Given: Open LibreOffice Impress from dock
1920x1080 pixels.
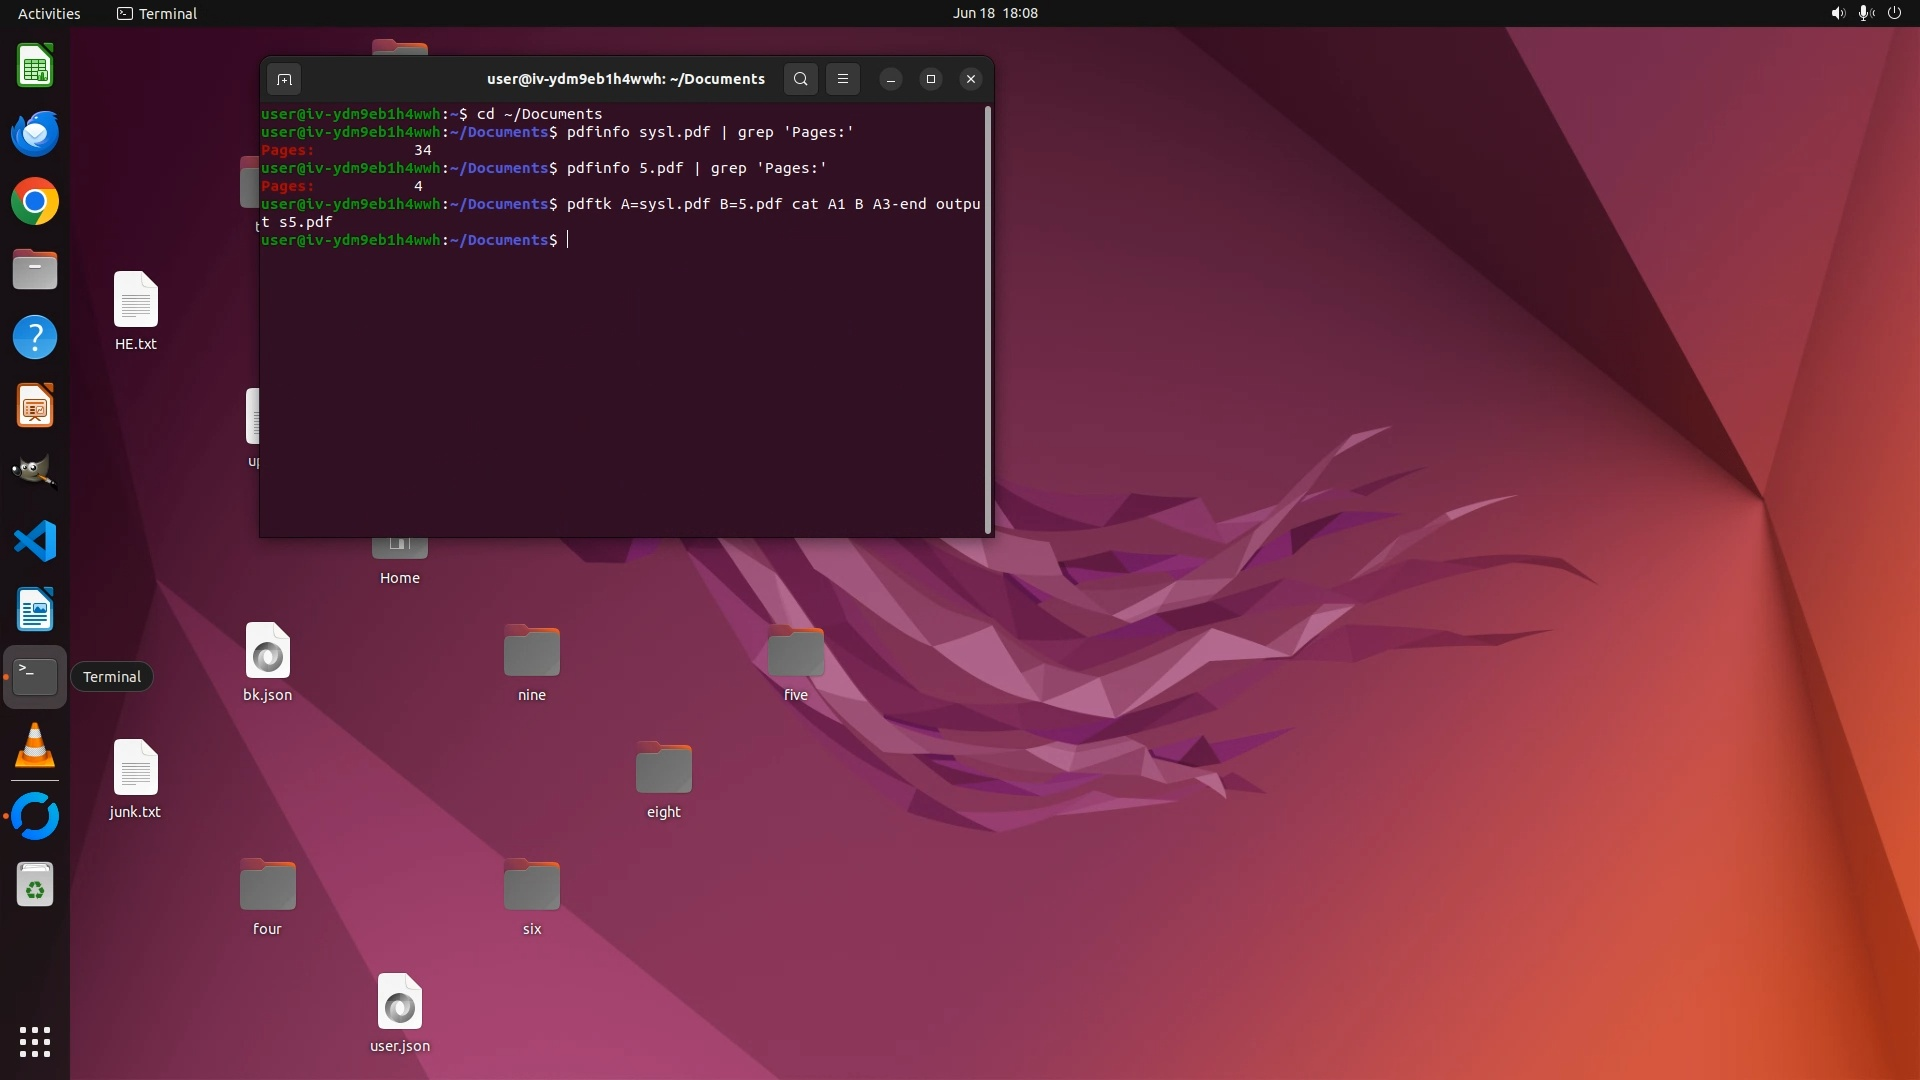Looking at the screenshot, I should (35, 406).
